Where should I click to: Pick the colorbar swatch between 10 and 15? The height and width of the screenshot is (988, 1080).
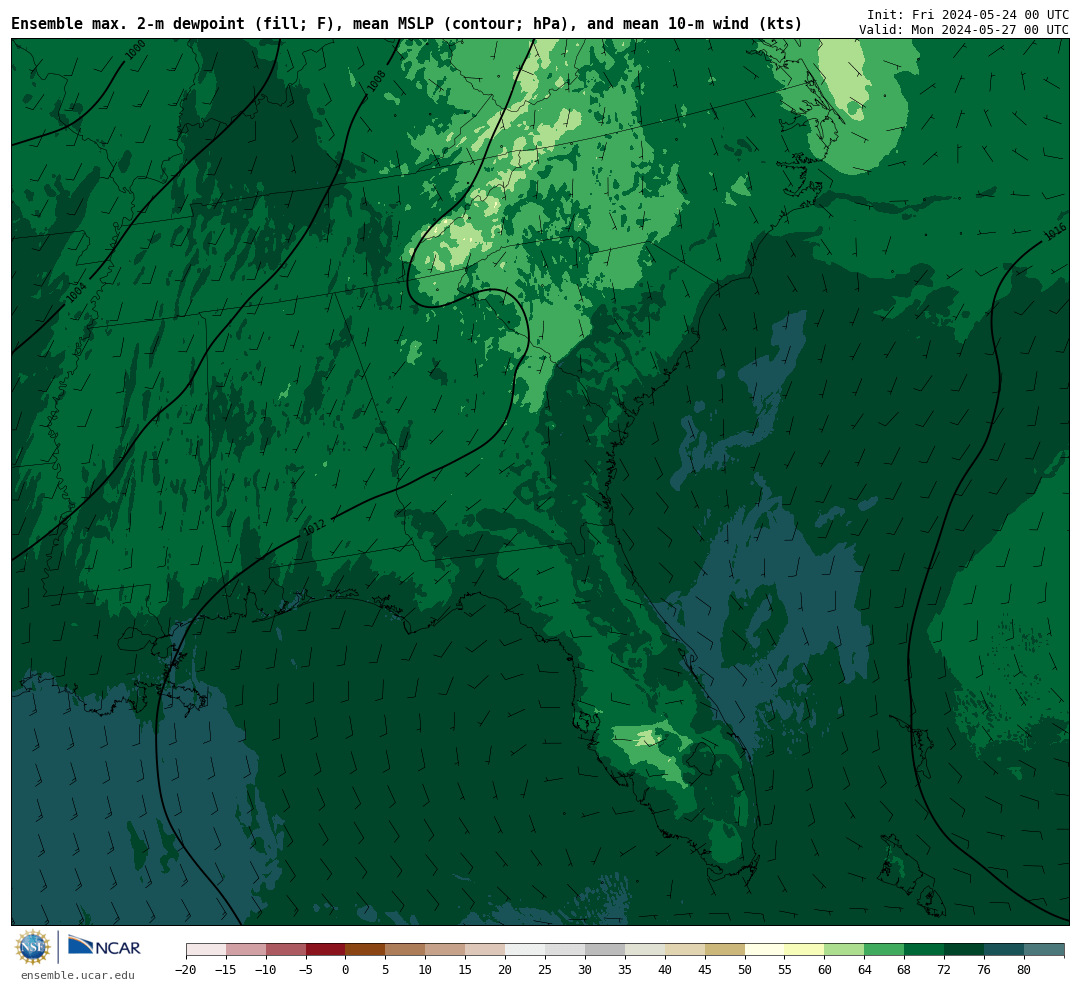point(446,950)
